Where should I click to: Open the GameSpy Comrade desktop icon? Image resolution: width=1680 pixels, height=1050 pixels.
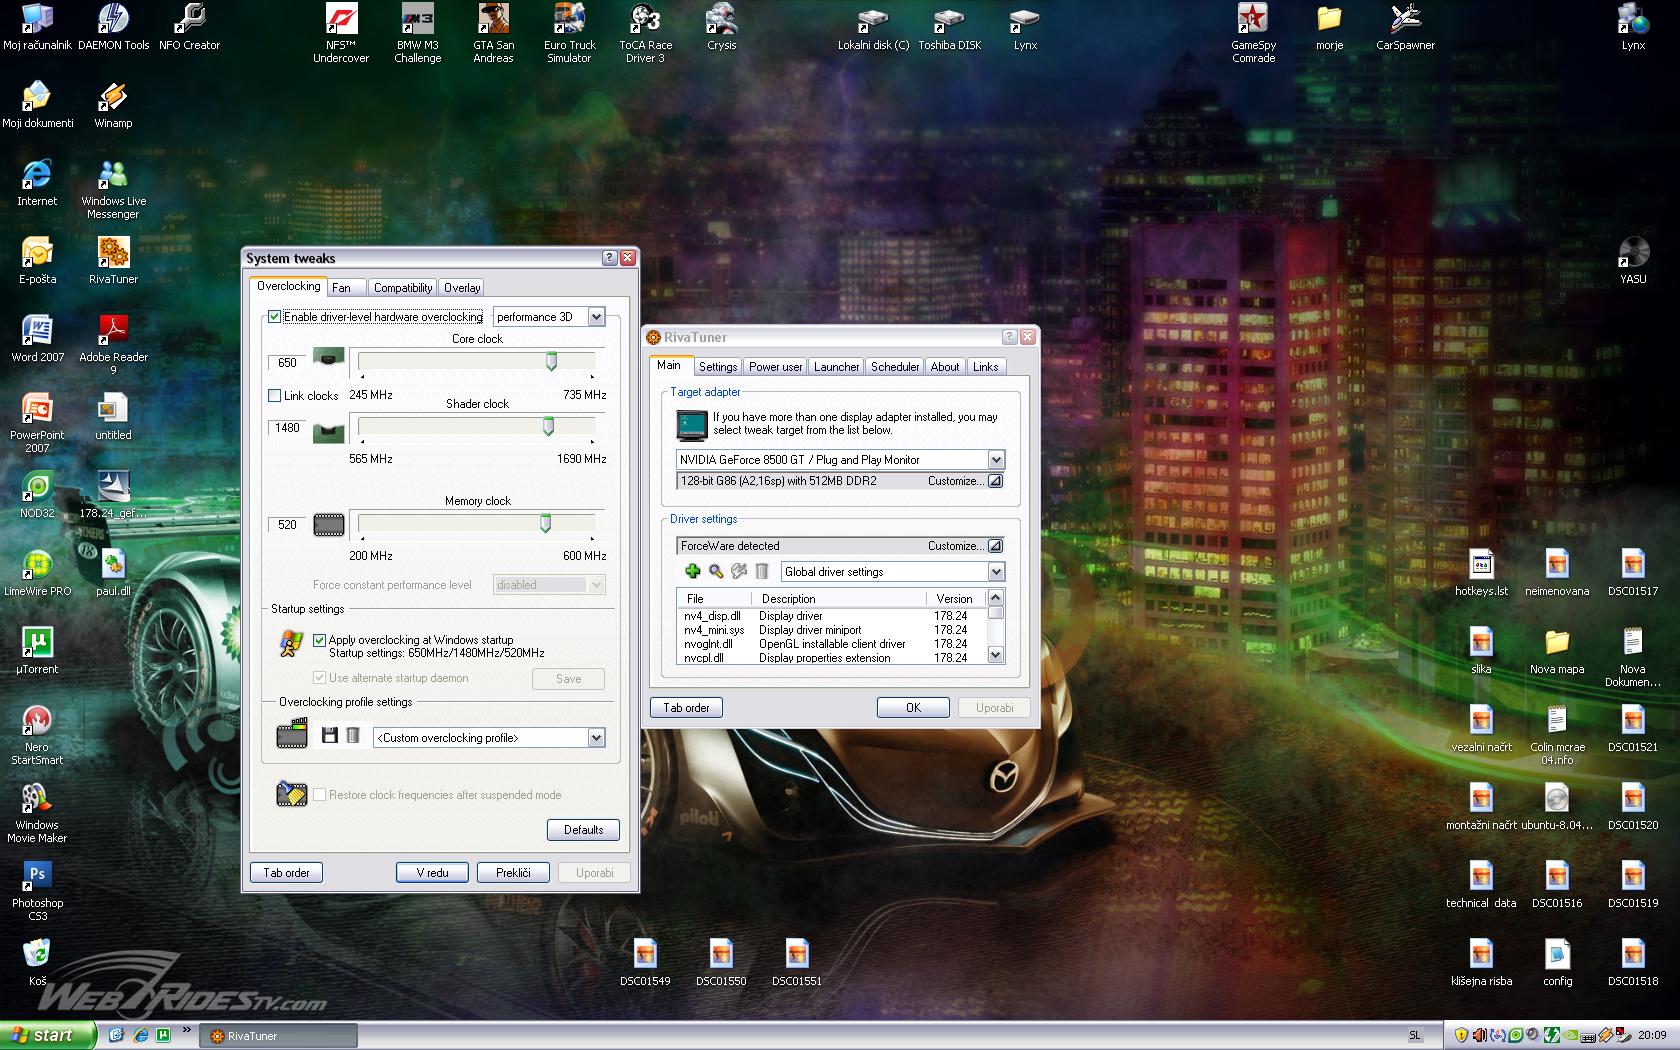(1253, 33)
